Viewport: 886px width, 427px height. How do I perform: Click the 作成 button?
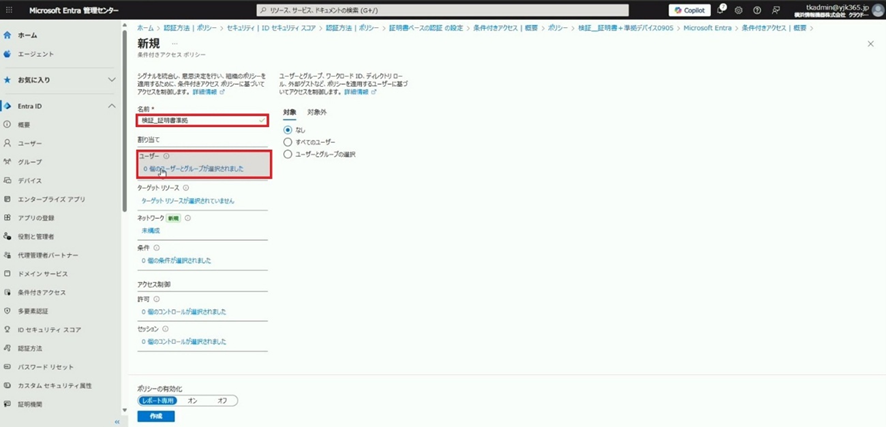155,416
